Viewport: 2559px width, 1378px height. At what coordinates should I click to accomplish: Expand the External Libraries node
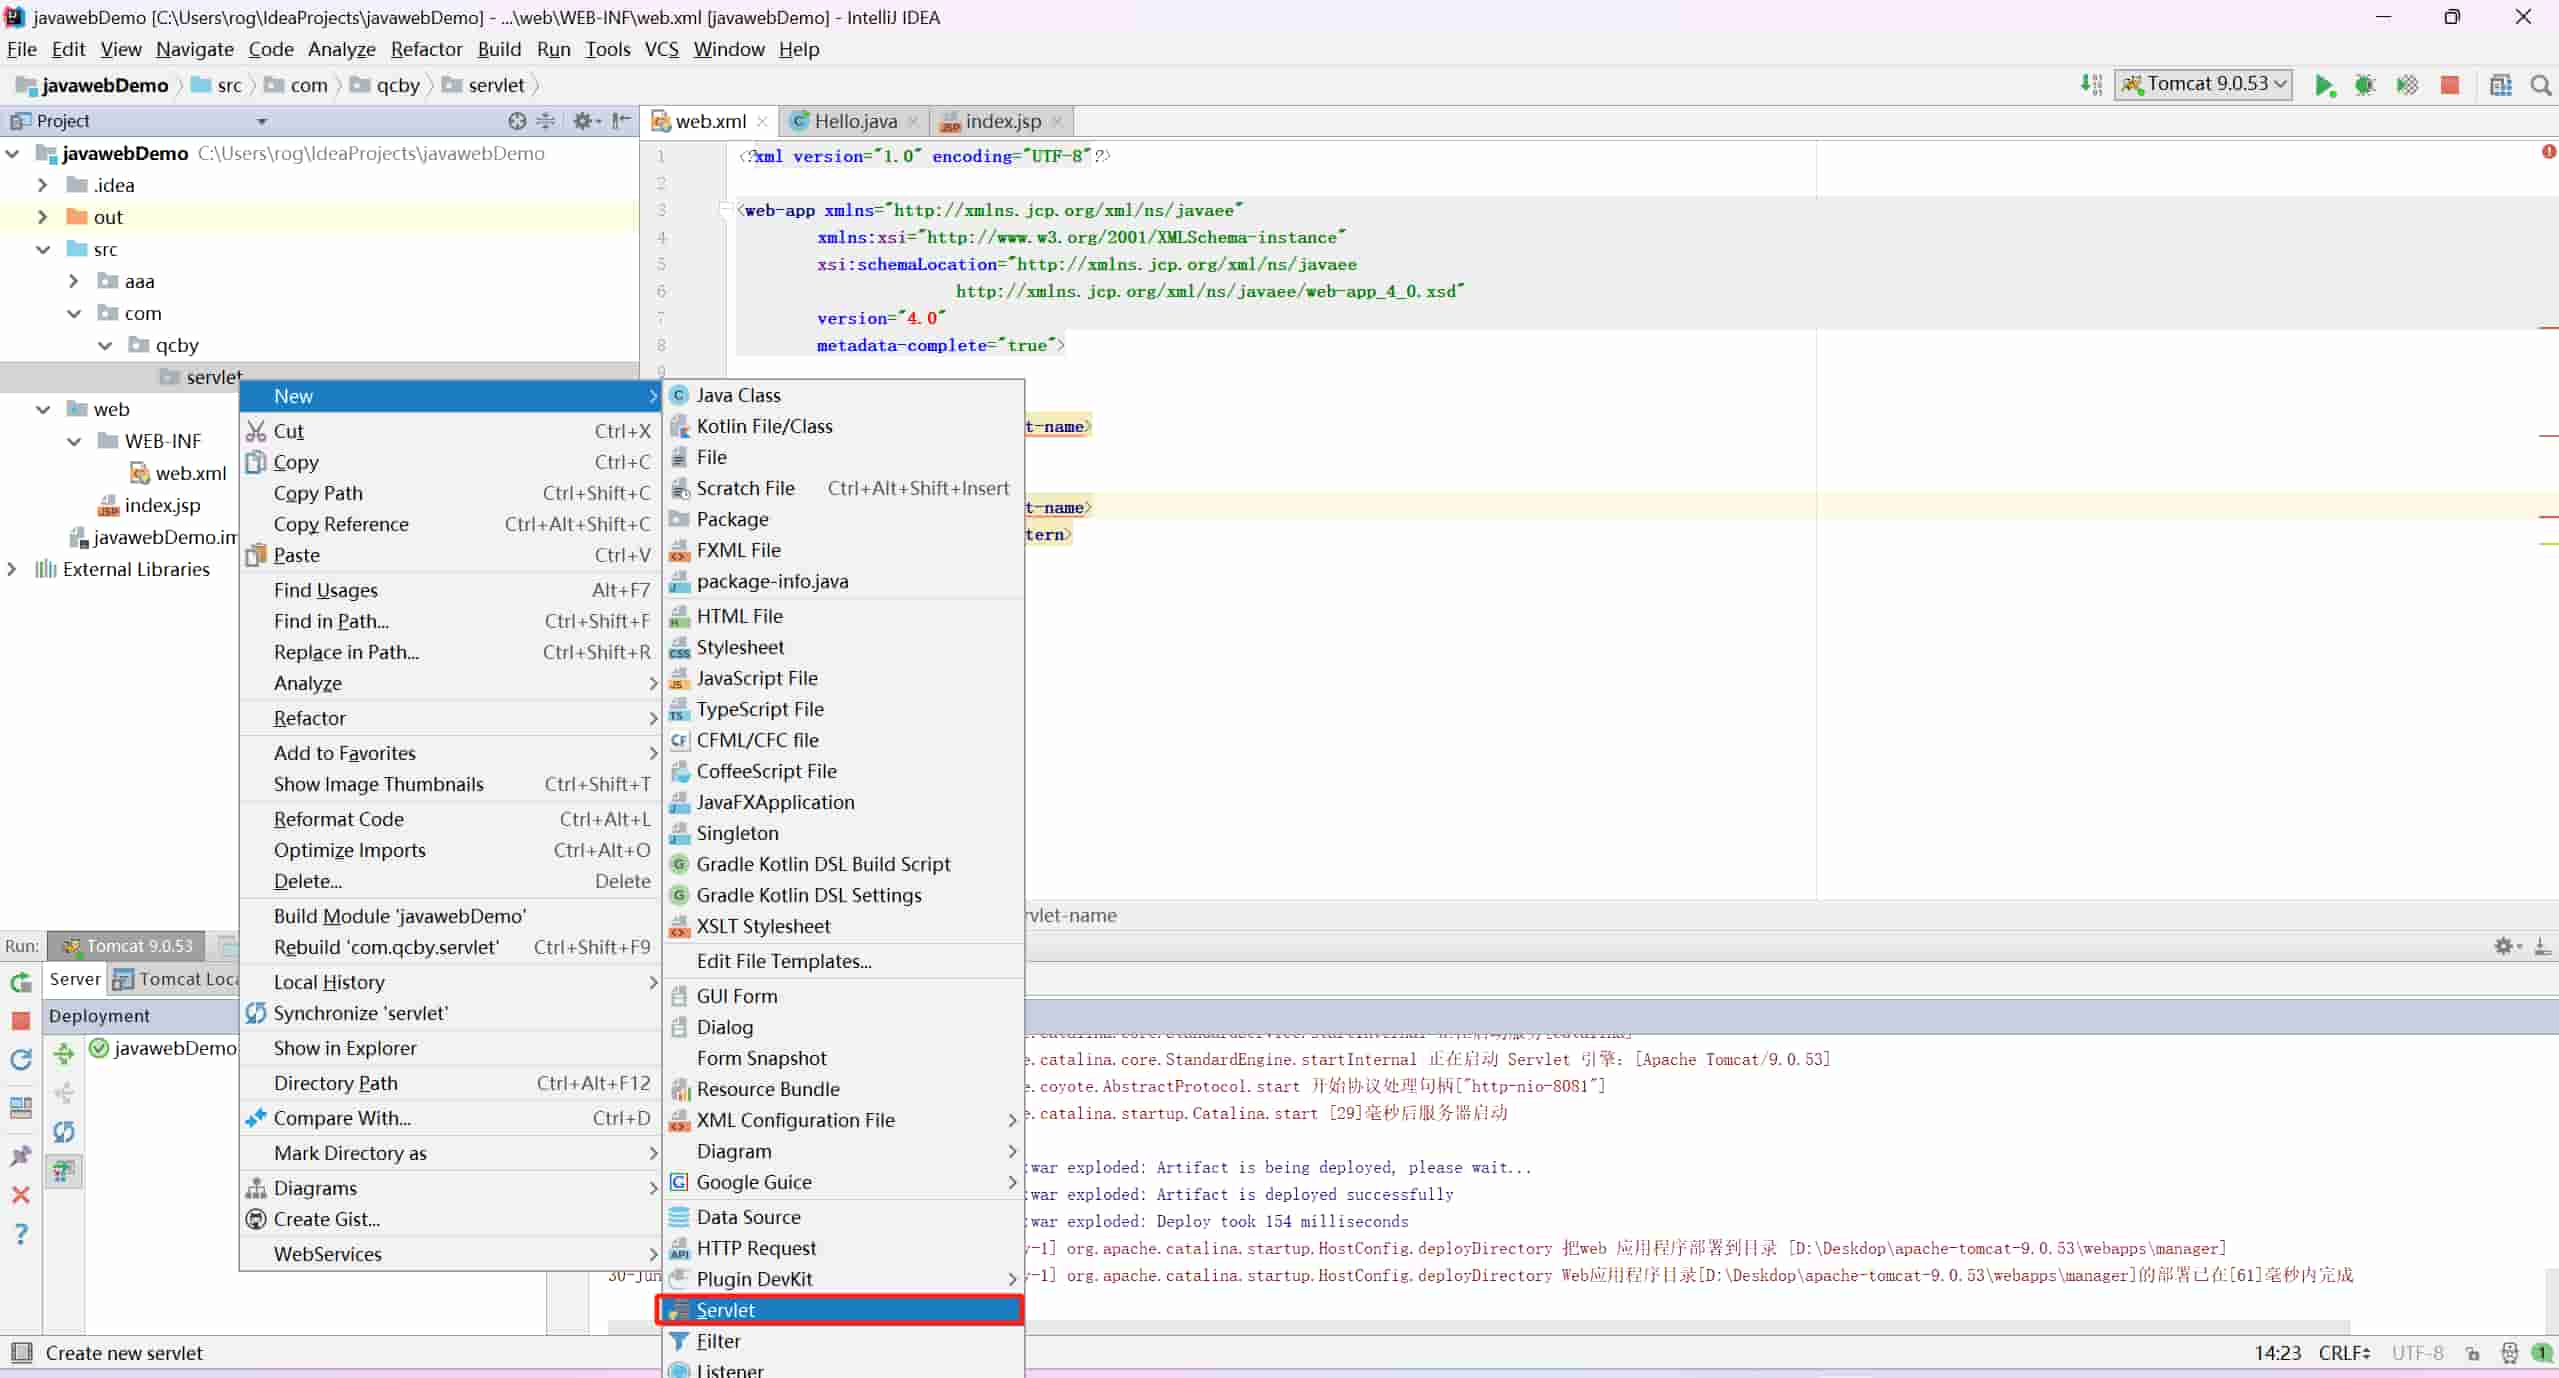(x=12, y=569)
